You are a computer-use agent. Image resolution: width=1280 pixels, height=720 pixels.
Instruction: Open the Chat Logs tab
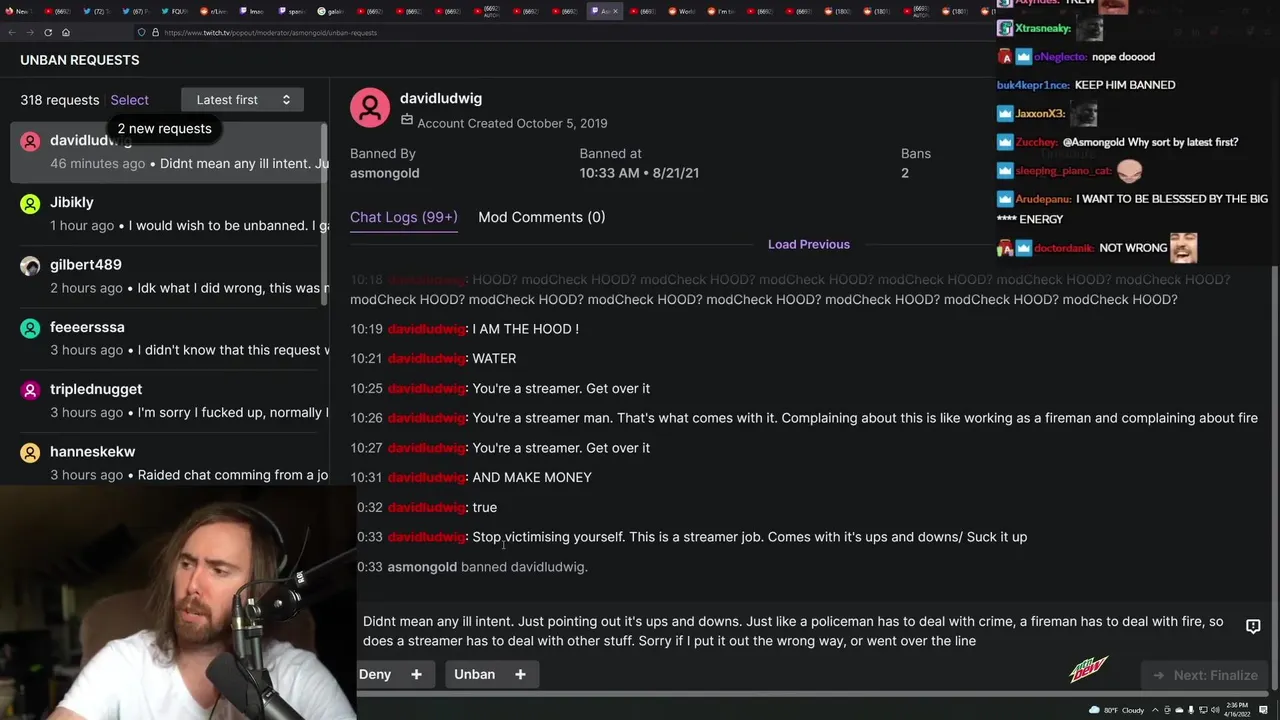404,217
